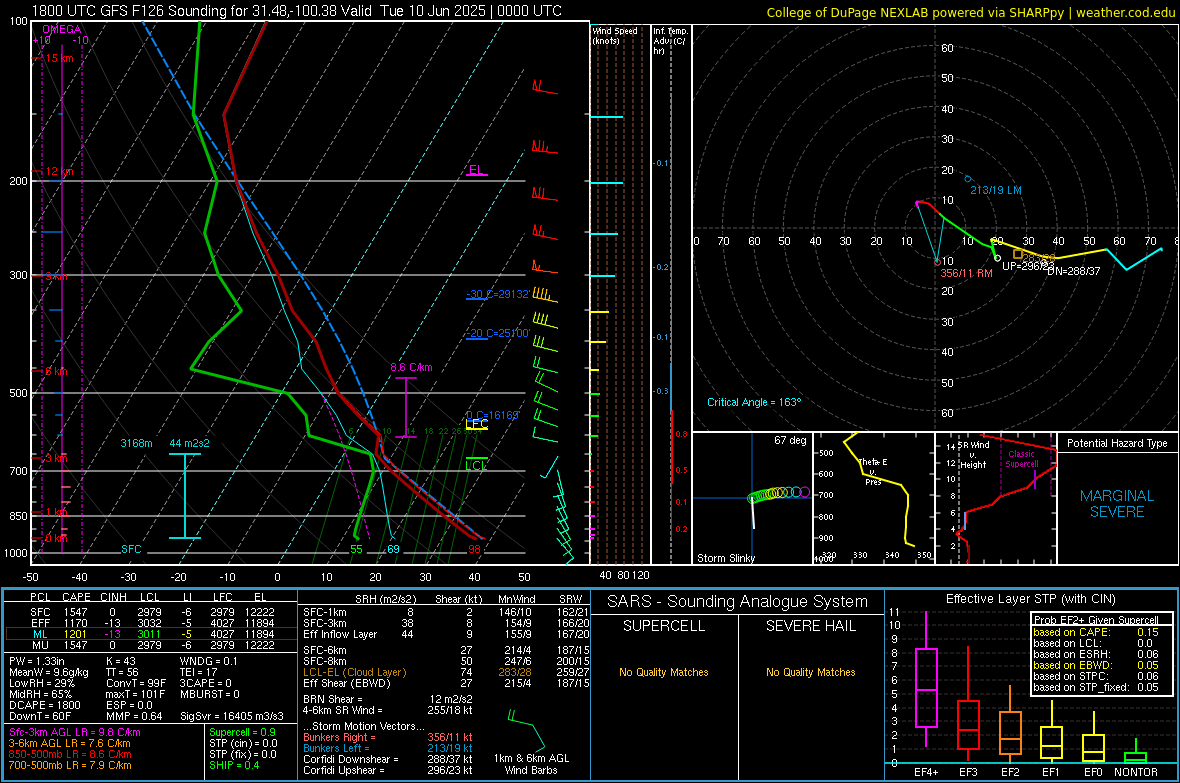Click the yellow LFC marker label

point(476,425)
